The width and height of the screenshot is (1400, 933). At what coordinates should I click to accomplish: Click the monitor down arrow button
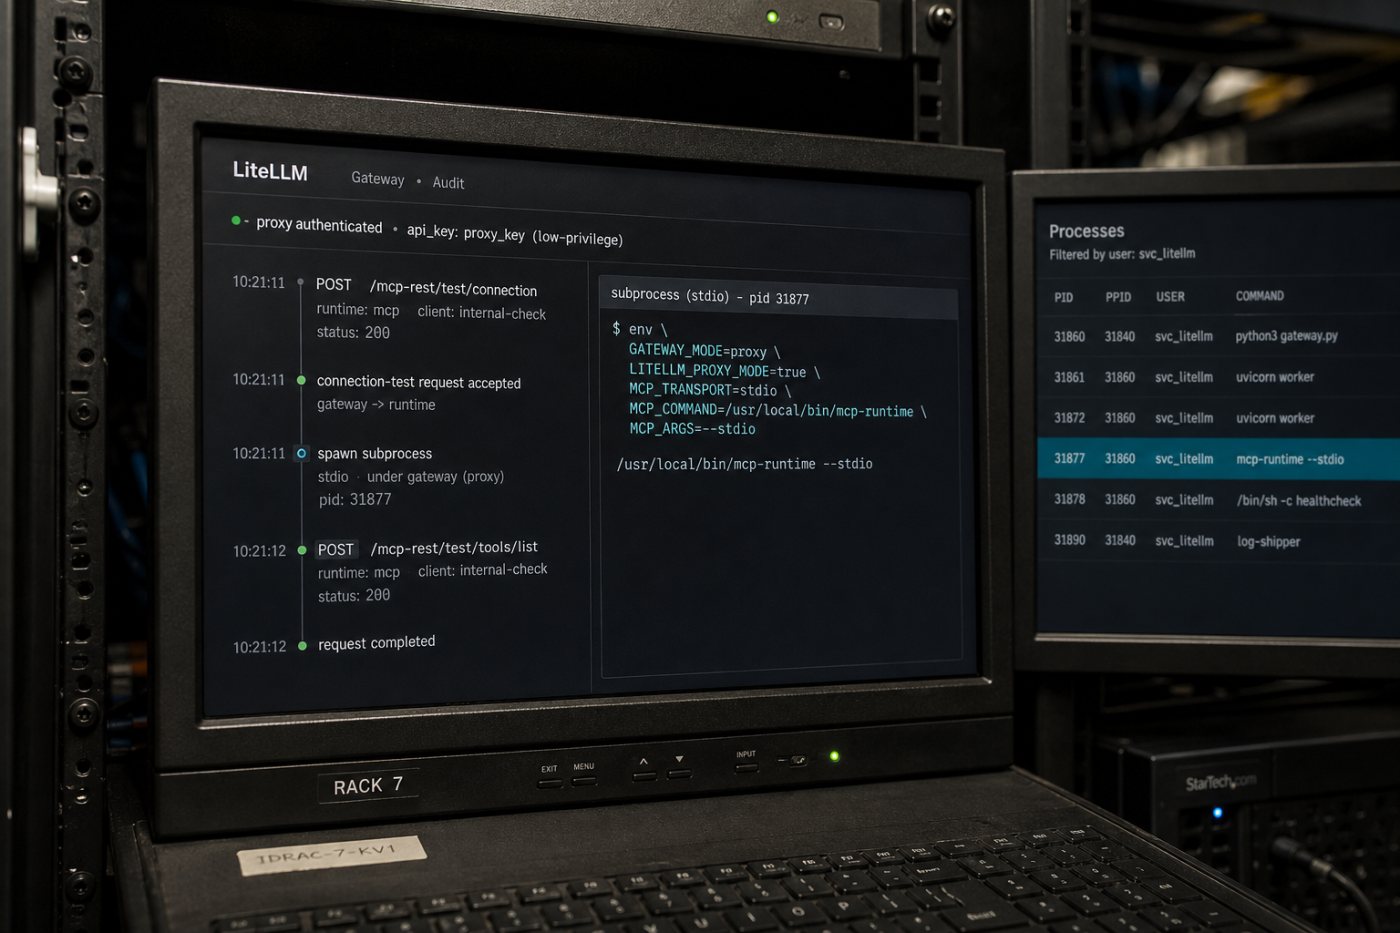click(x=679, y=773)
